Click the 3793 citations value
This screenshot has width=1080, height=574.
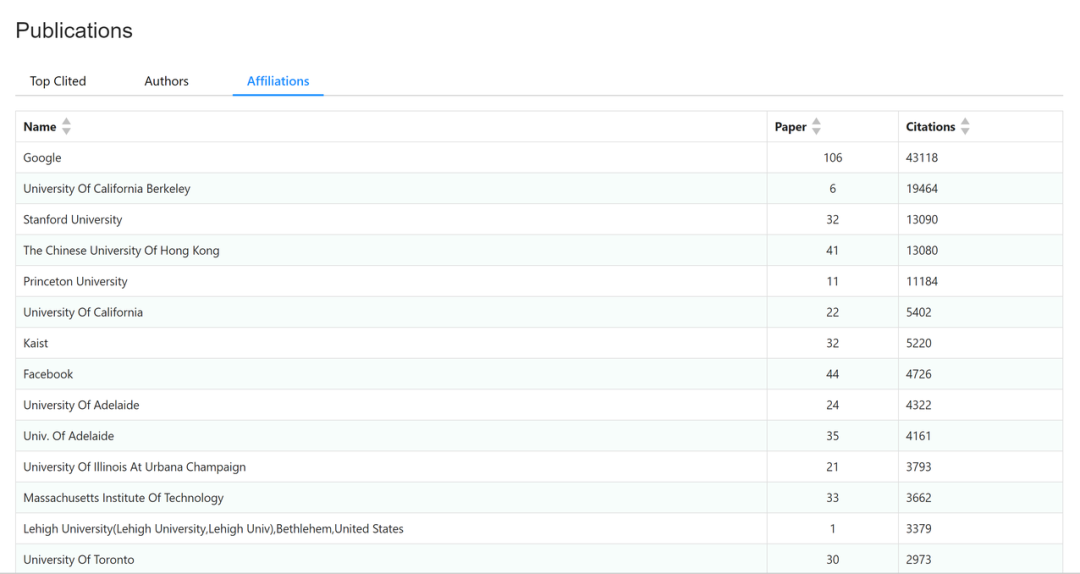[919, 467]
